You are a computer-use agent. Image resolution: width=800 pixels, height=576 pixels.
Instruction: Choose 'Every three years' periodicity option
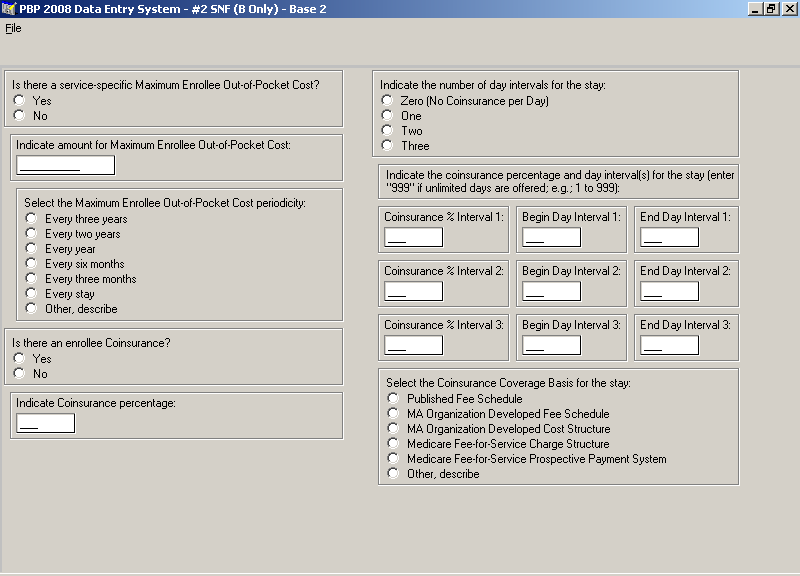[32, 219]
